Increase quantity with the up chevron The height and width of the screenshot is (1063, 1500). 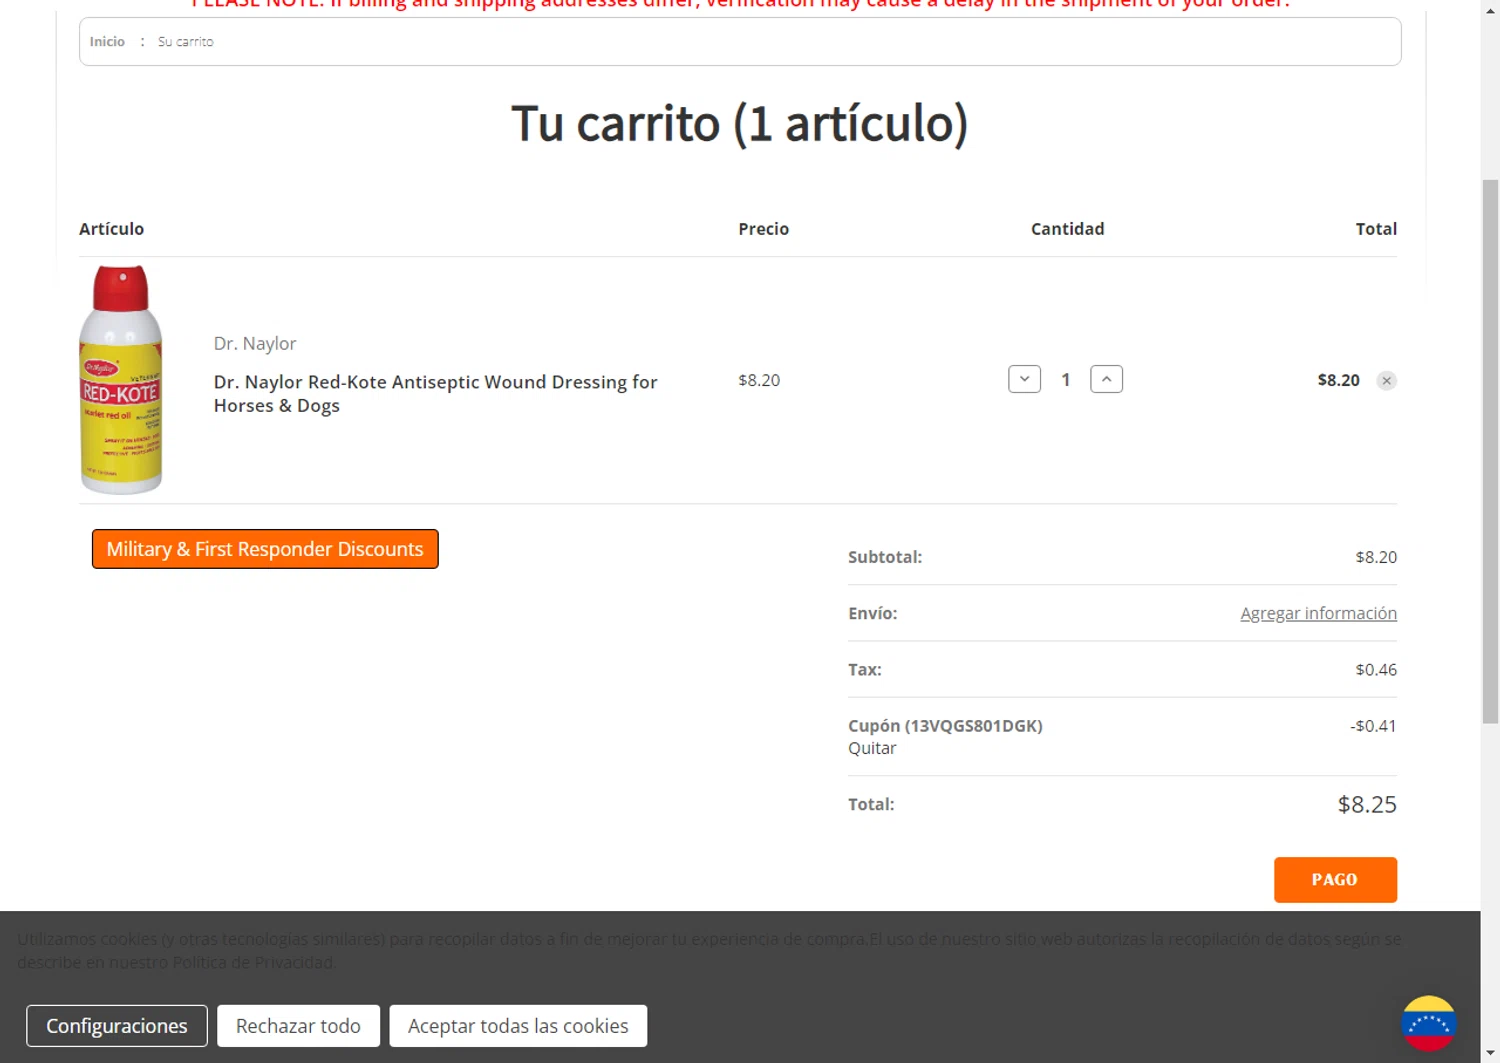1106,379
